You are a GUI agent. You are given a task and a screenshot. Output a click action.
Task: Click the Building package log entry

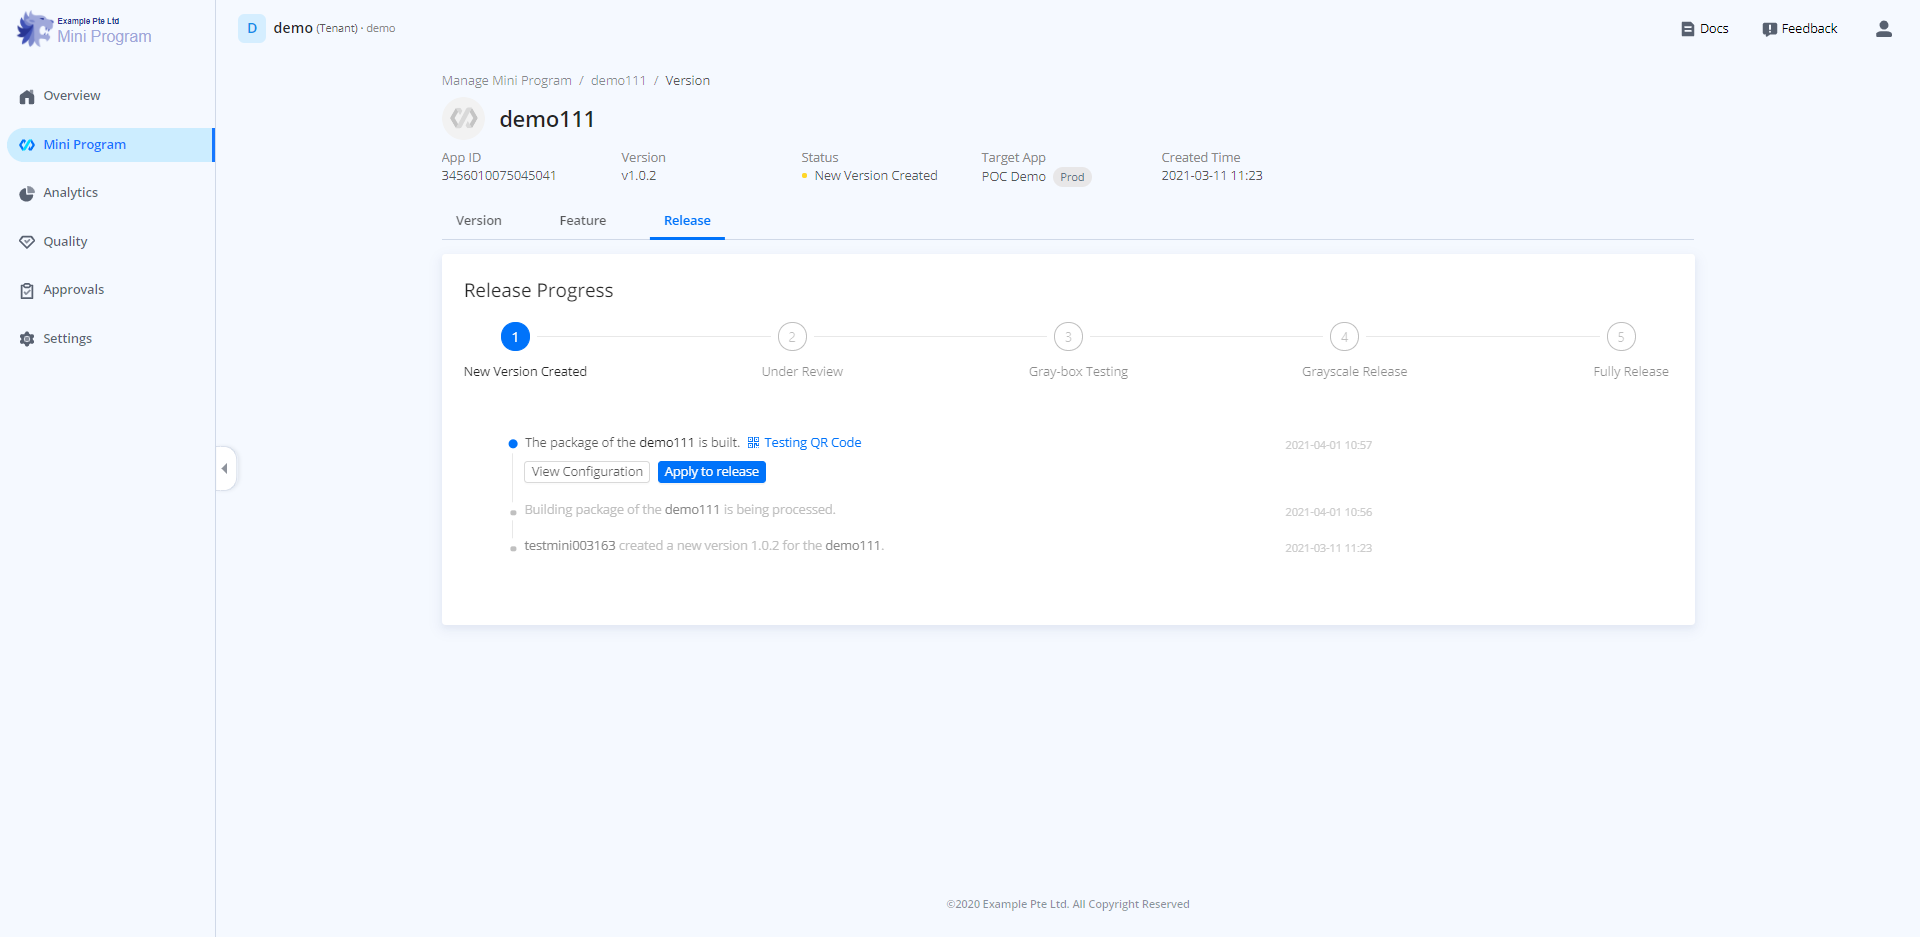(x=680, y=510)
